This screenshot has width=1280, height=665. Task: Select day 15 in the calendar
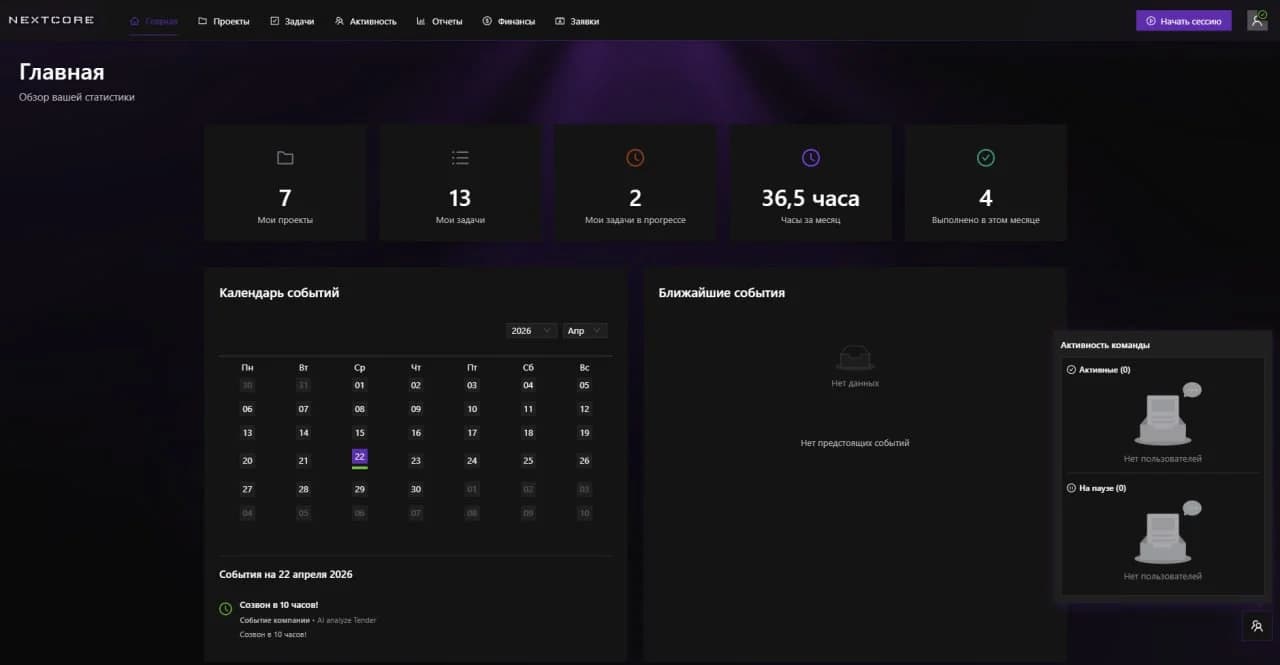[360, 433]
